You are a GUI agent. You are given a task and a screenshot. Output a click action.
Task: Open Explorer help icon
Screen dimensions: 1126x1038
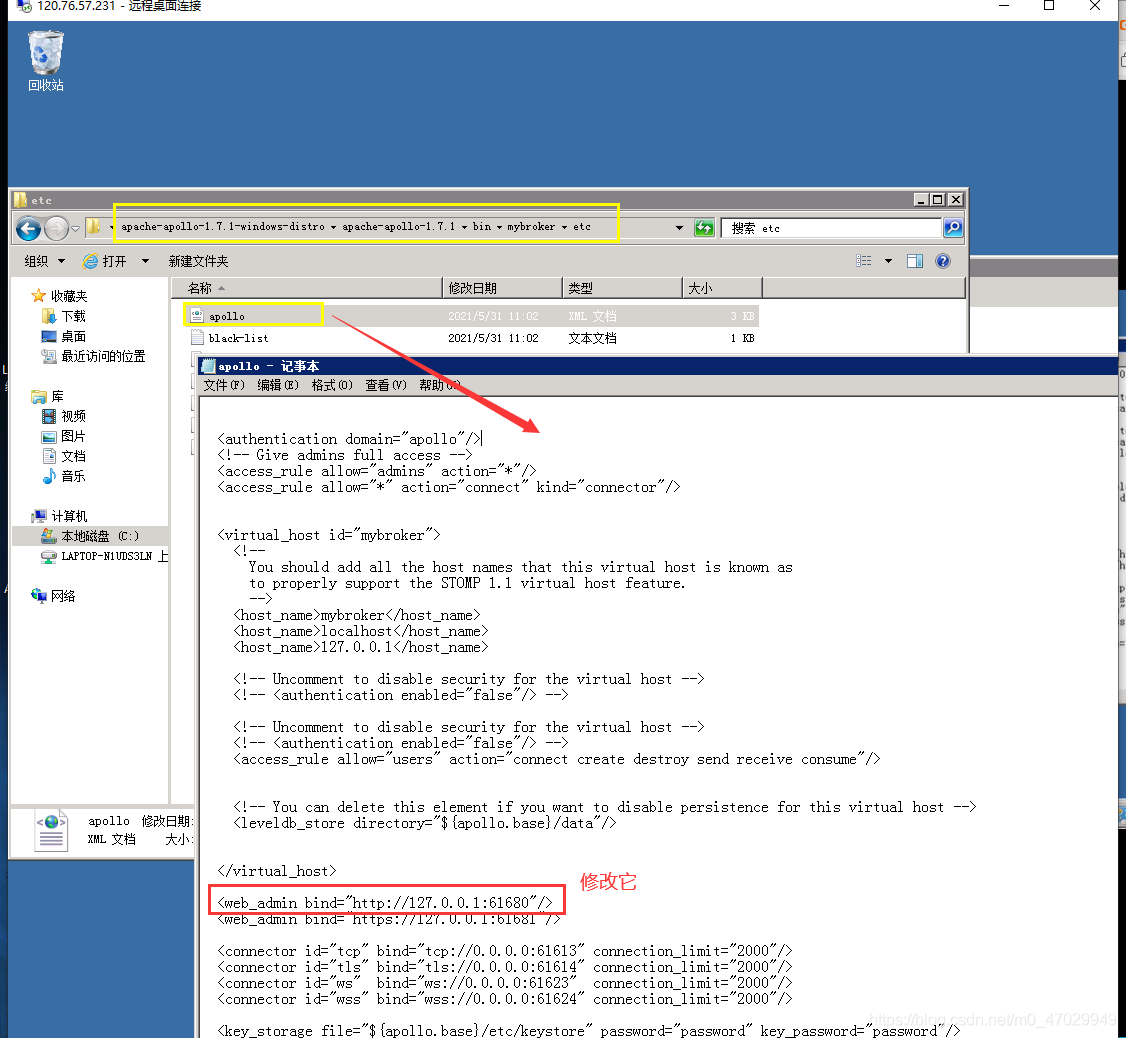(x=943, y=261)
